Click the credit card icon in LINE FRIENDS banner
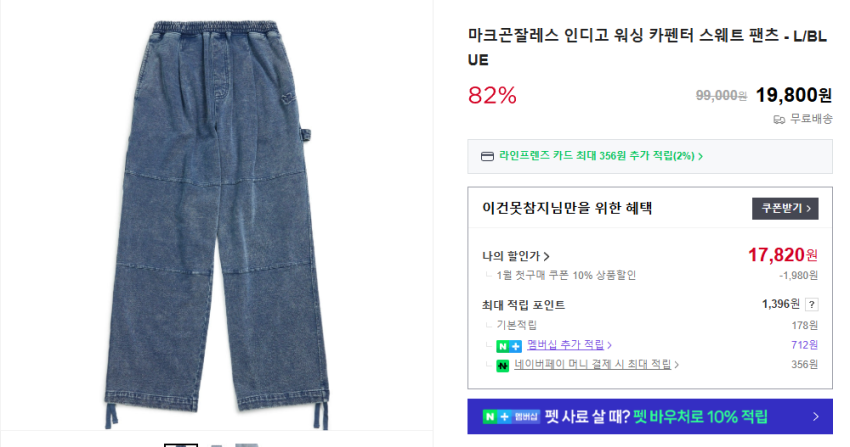Viewport: 850px width, 447px height. point(487,156)
